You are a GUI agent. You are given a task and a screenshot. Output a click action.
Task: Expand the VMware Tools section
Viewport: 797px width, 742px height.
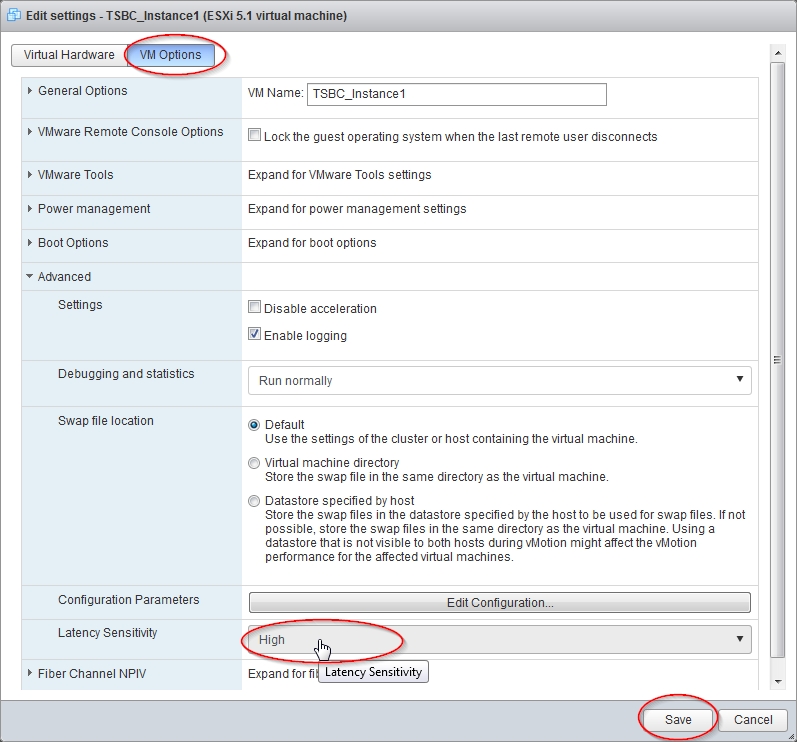click(75, 175)
